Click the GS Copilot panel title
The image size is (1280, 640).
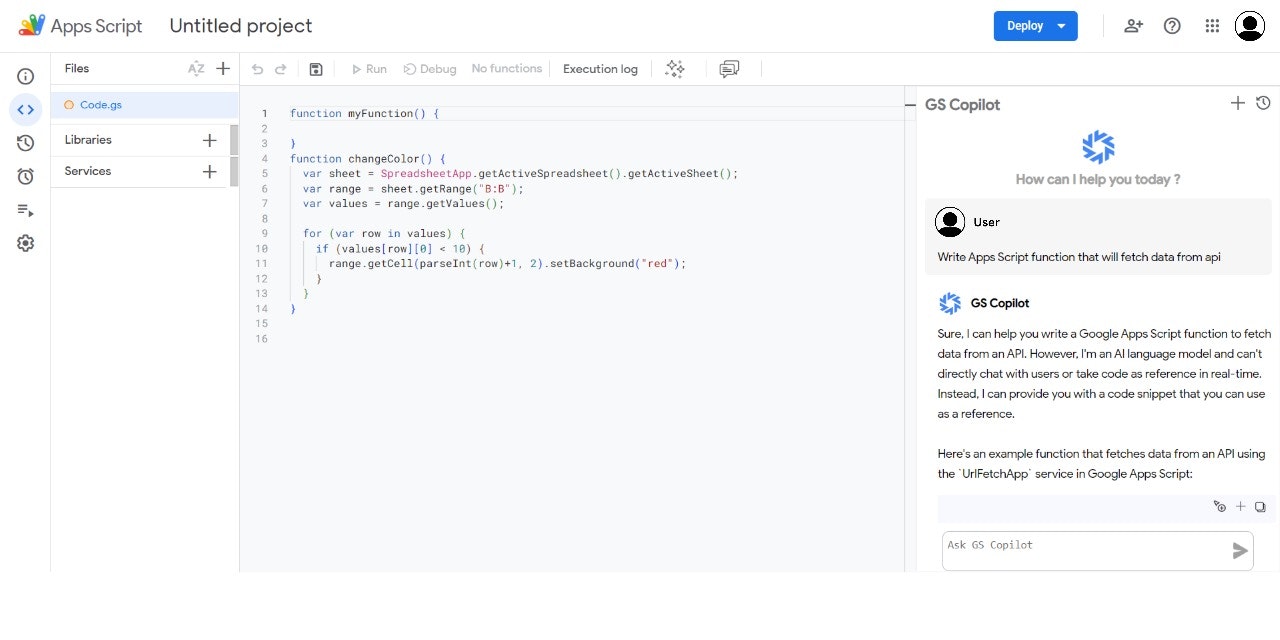click(962, 104)
